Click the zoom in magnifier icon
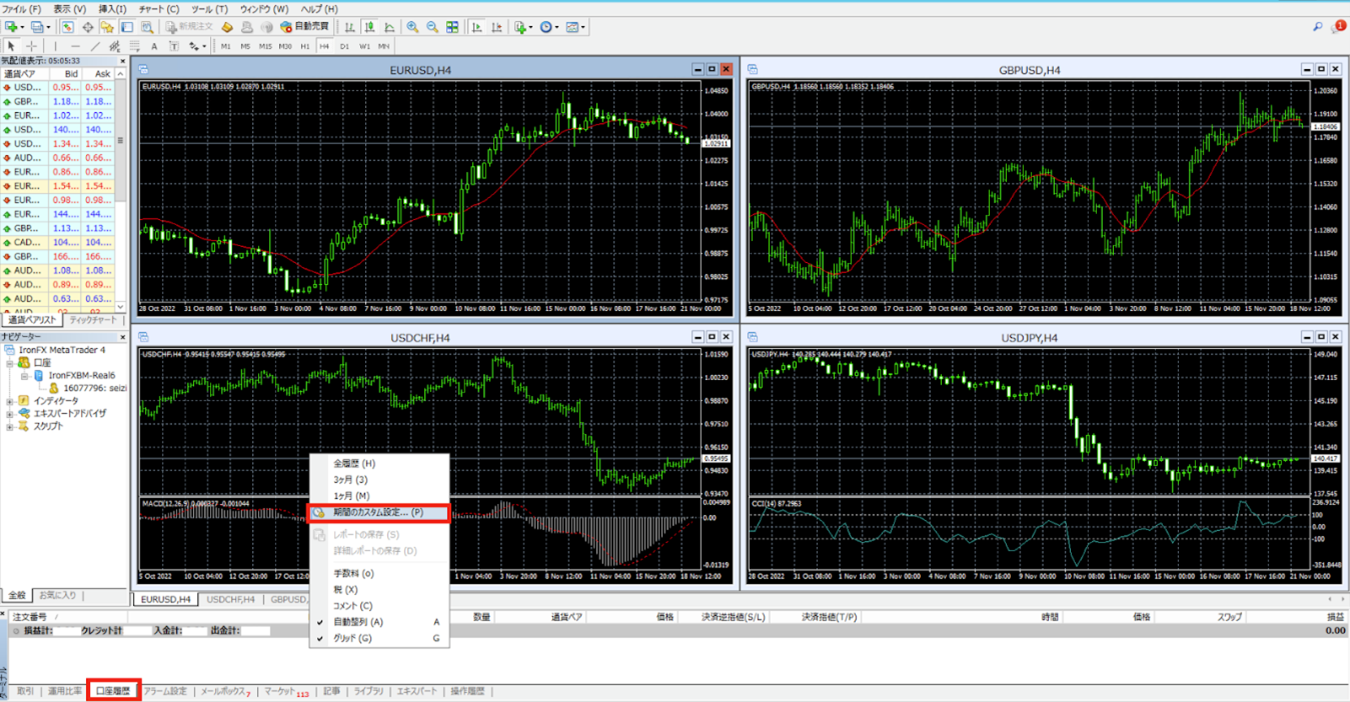Screen dimensions: 1350x702 (x=412, y=27)
